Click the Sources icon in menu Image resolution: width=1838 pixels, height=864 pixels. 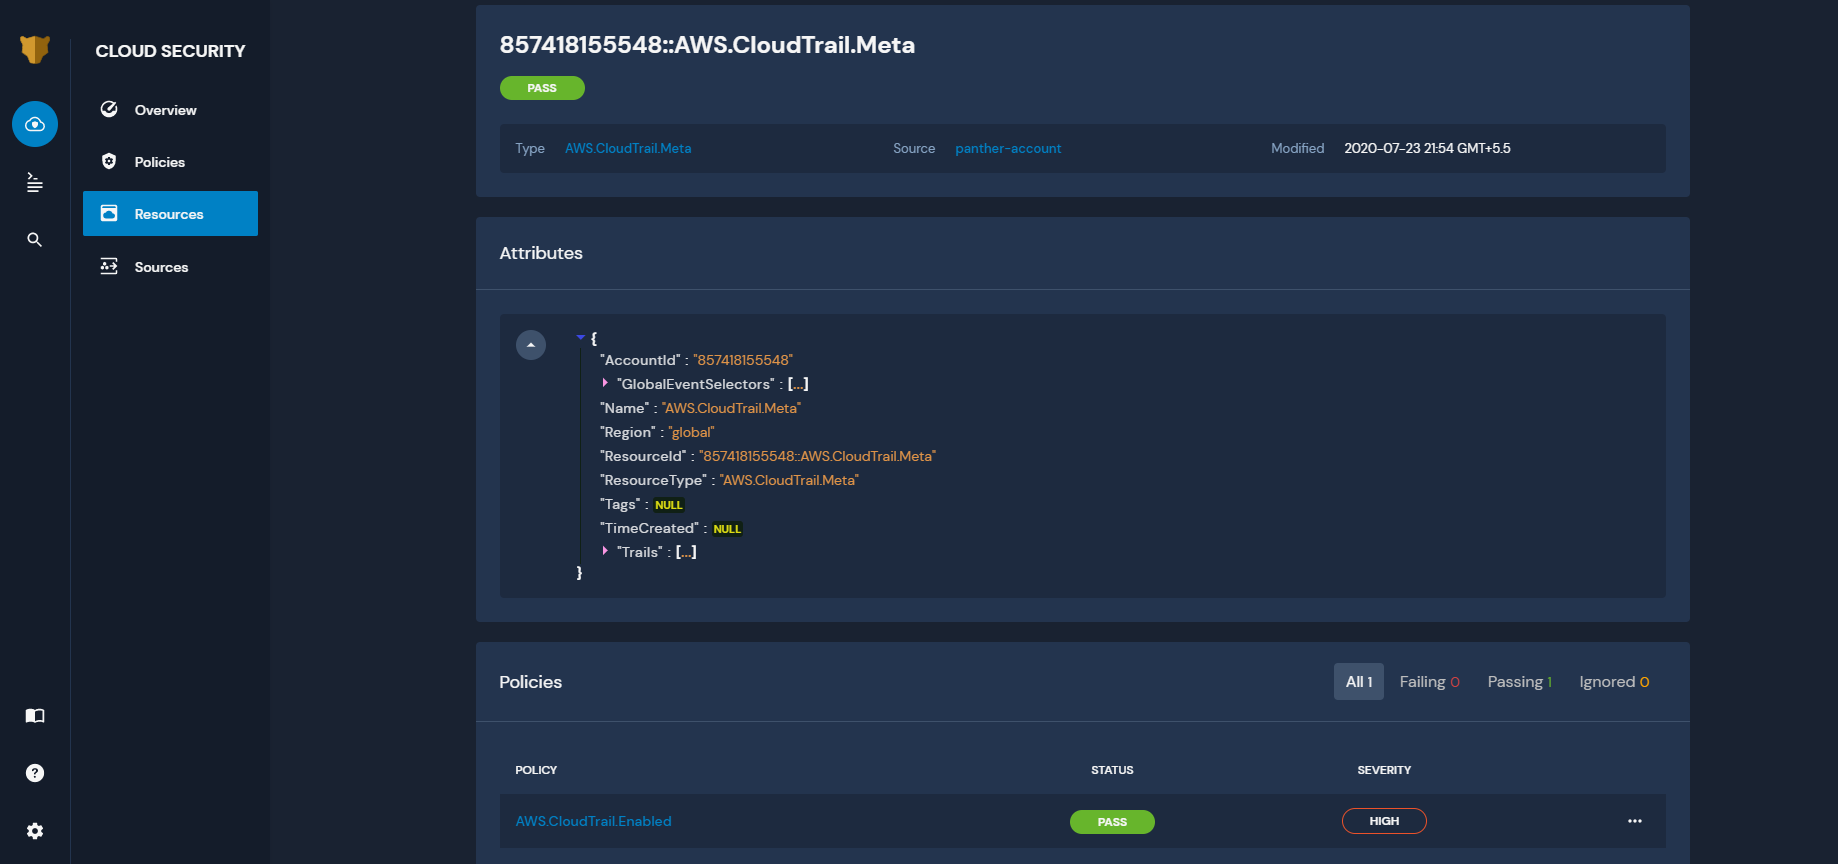(109, 266)
